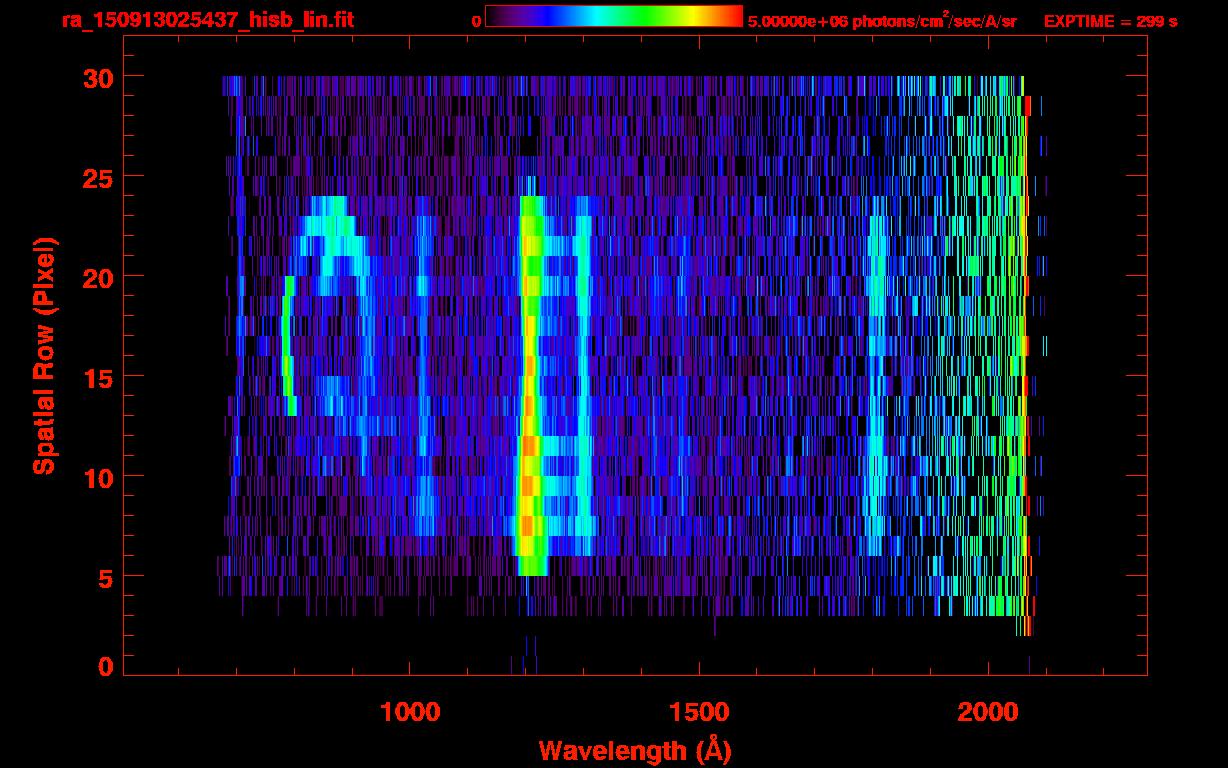Click the 1000 wavelength tick label
Screen dimensions: 1228x768
[x=410, y=712]
